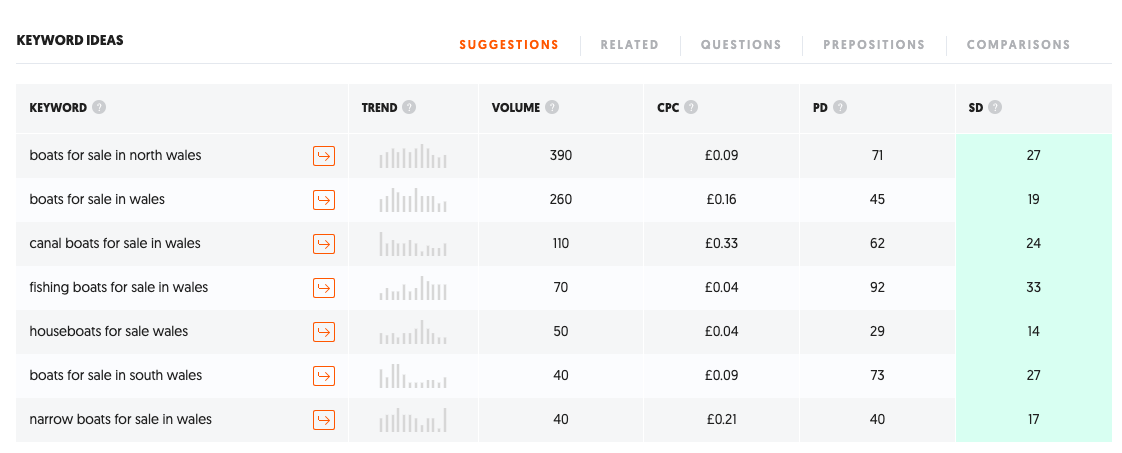Open arrow icon for houseboats for sale wales

[323, 332]
